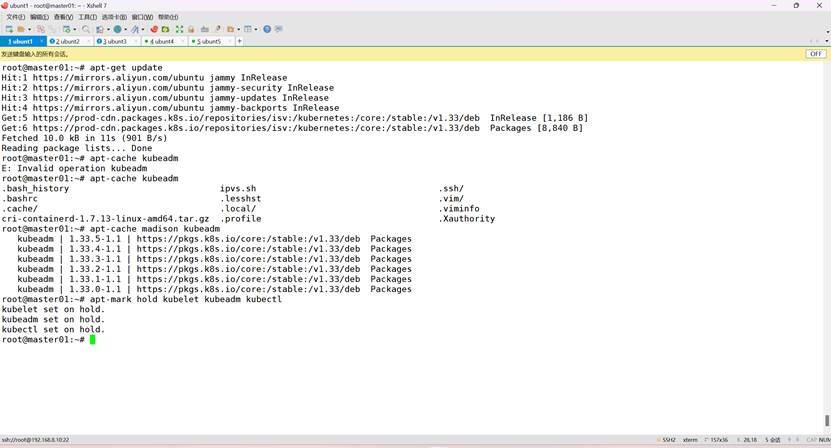Click the 157x36 terminal size indicator
Screen dimensions: 831x448
[717, 440]
